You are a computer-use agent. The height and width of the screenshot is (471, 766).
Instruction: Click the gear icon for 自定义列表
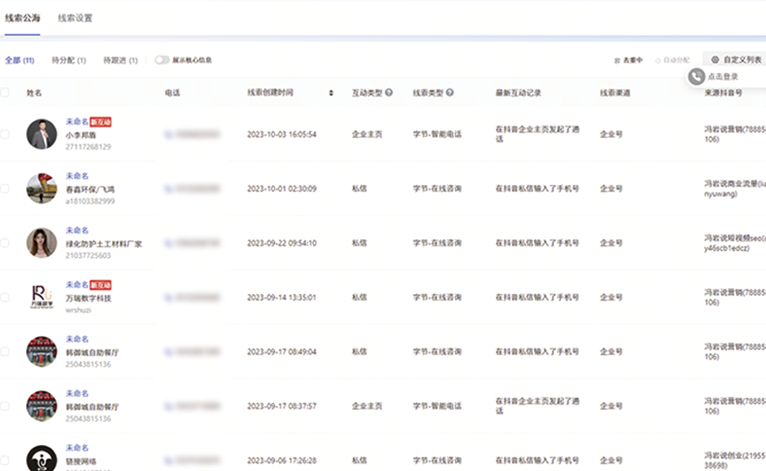715,60
